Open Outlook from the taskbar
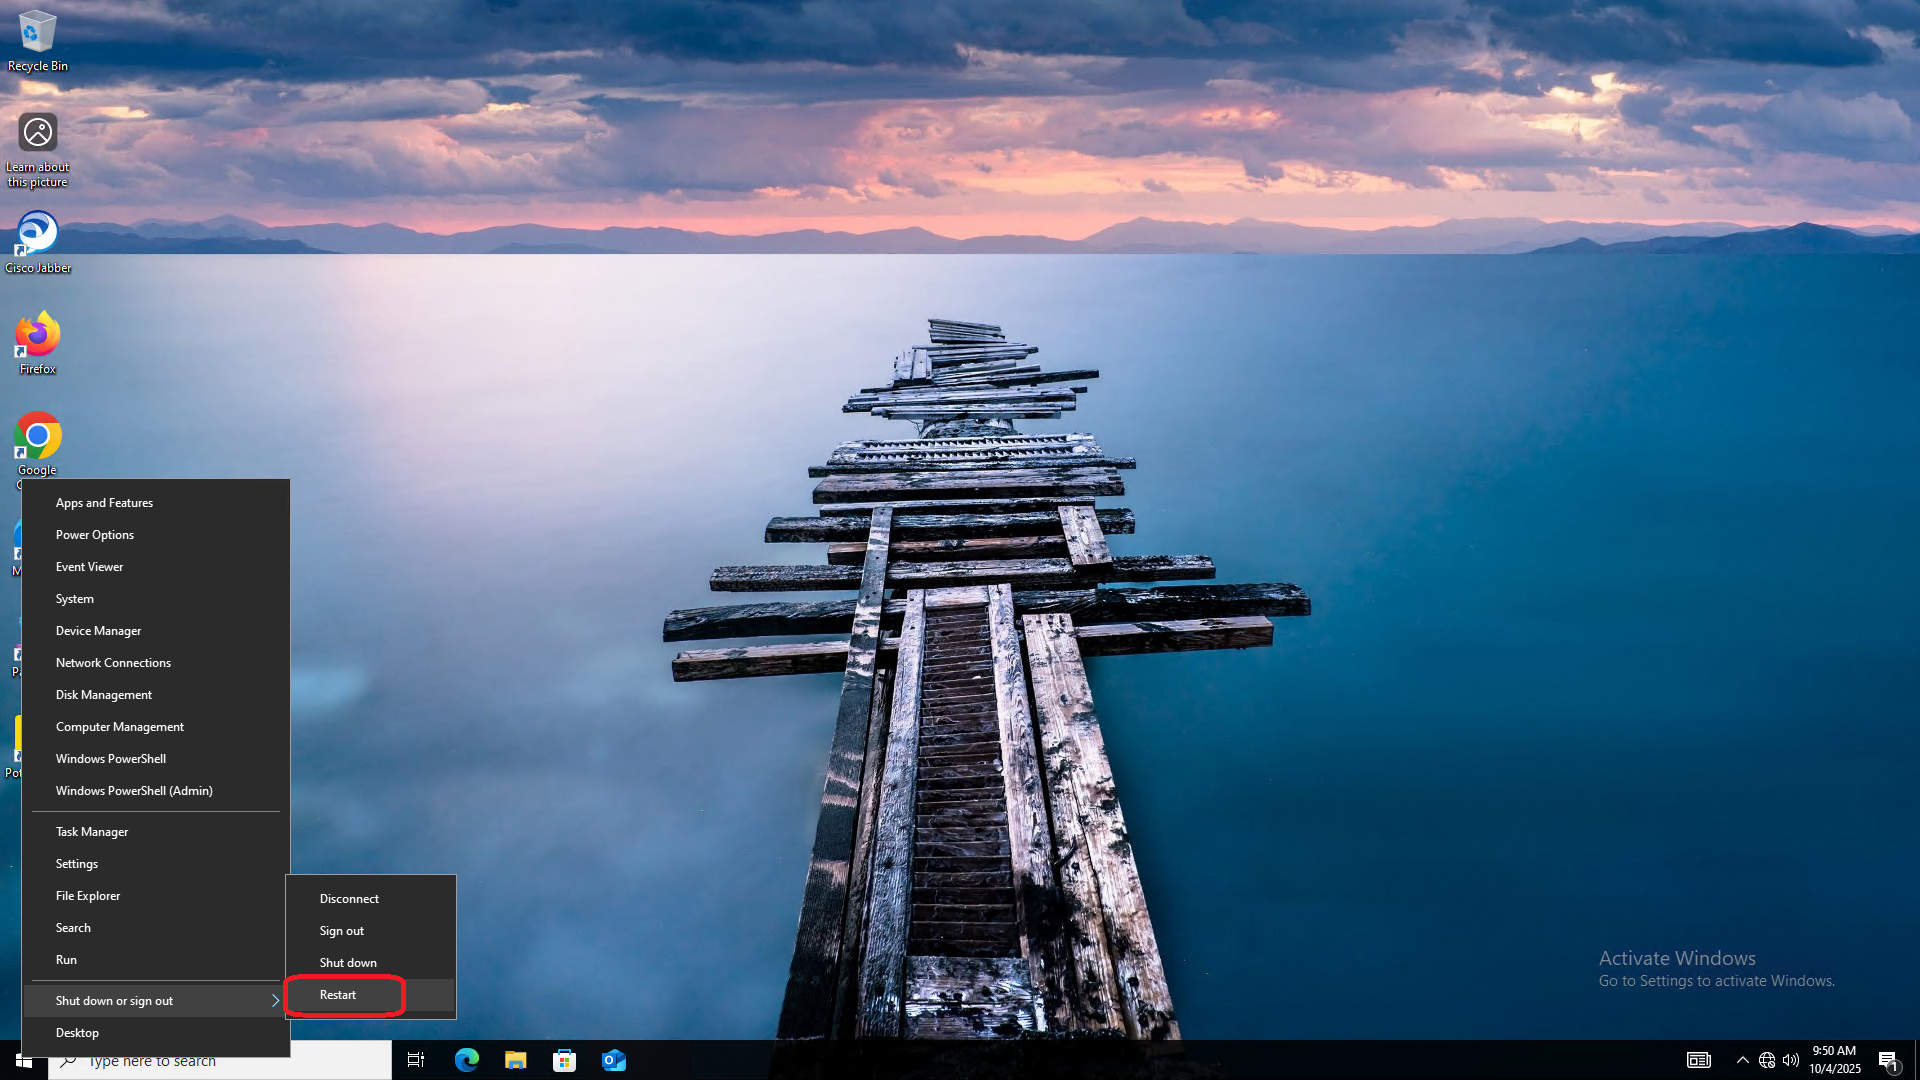1920x1080 pixels. (x=613, y=1060)
